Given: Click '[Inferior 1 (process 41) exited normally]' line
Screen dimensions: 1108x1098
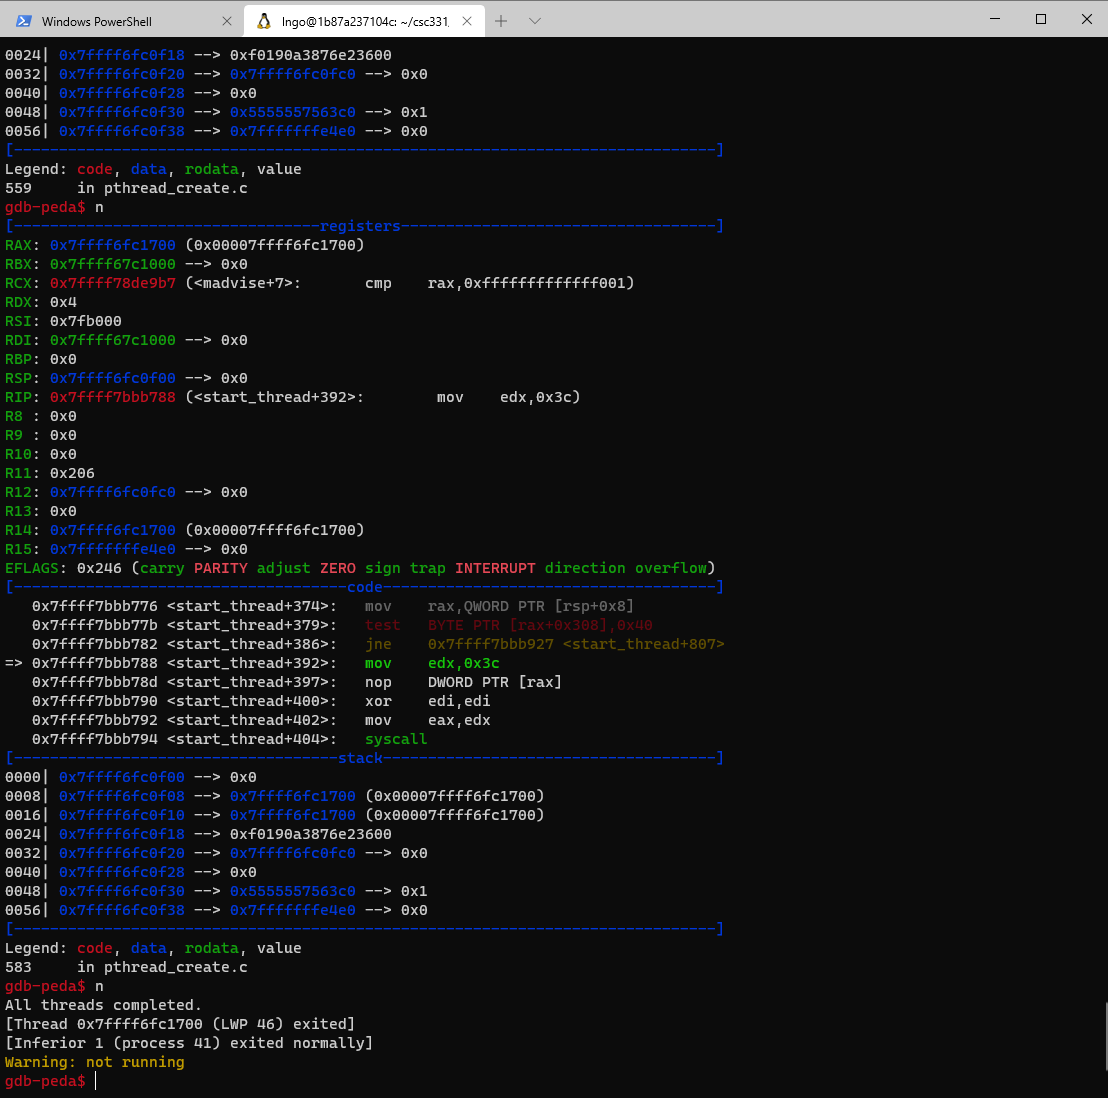Looking at the screenshot, I should [x=189, y=1043].
